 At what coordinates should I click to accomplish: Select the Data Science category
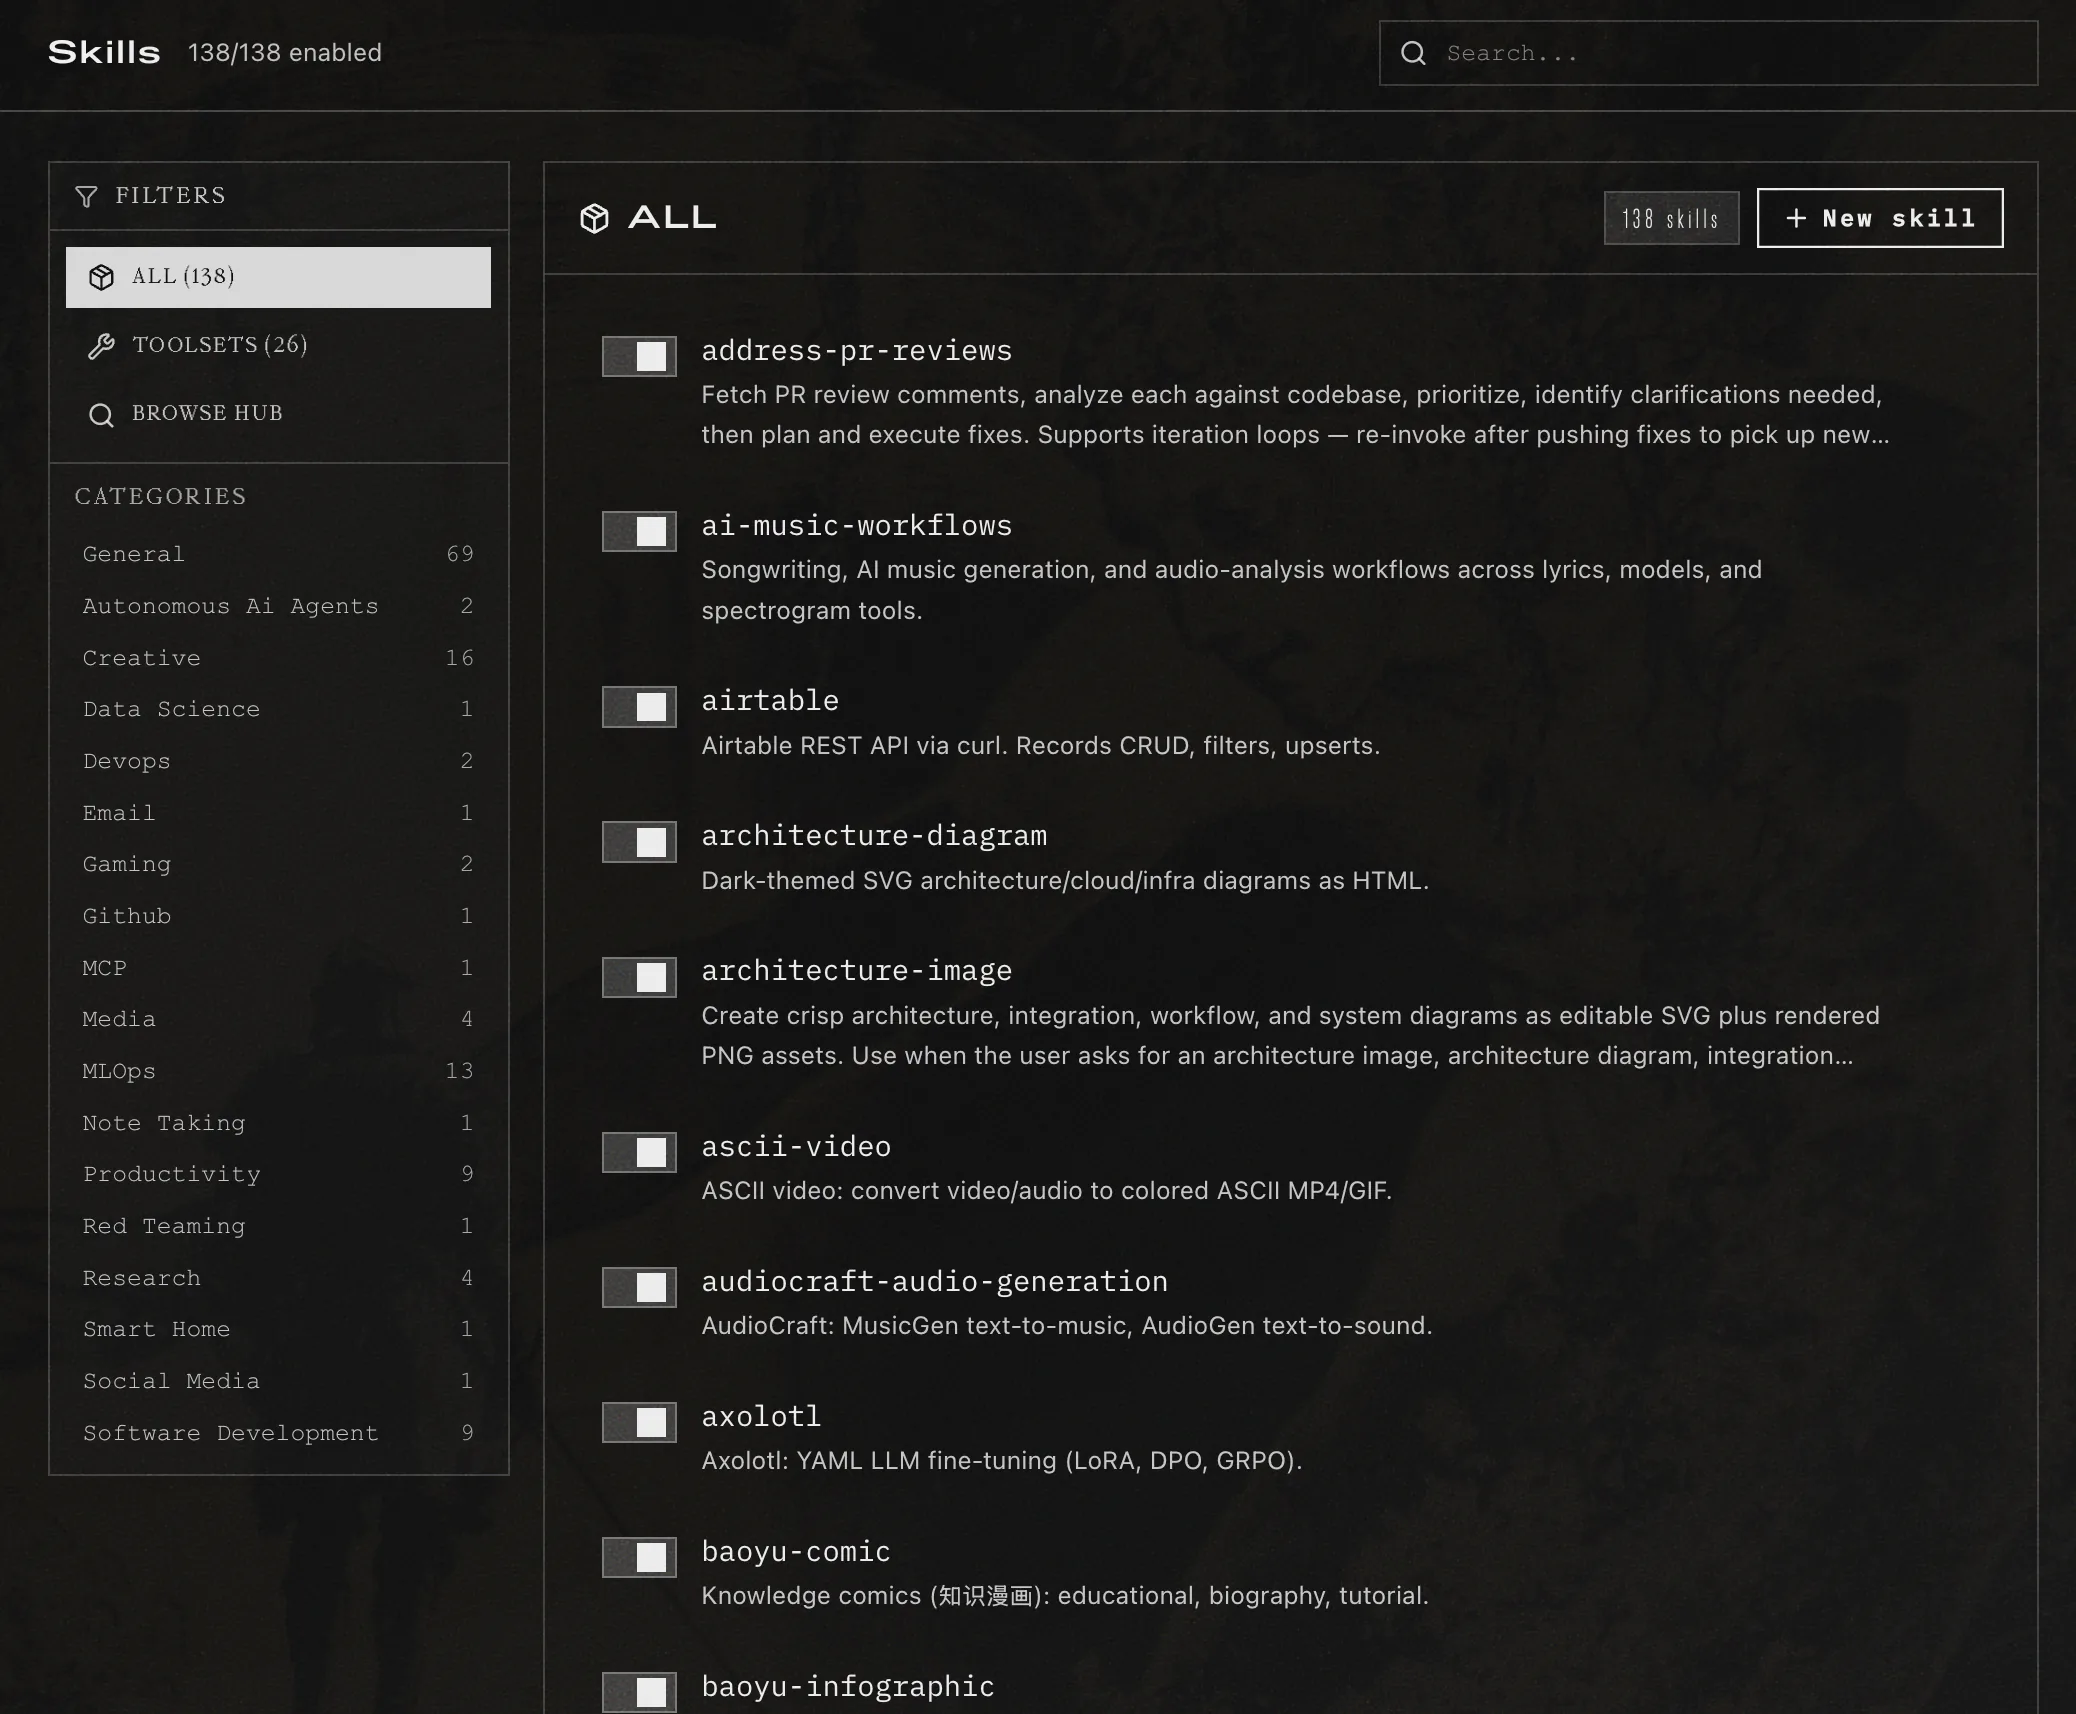point(278,709)
